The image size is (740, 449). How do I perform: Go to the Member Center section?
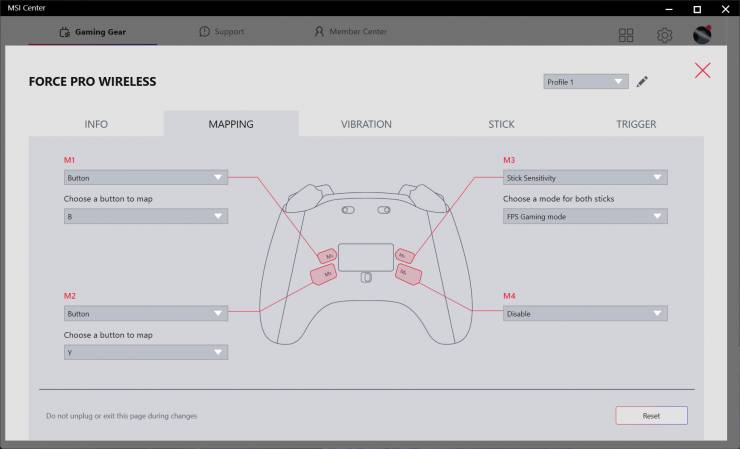click(351, 32)
